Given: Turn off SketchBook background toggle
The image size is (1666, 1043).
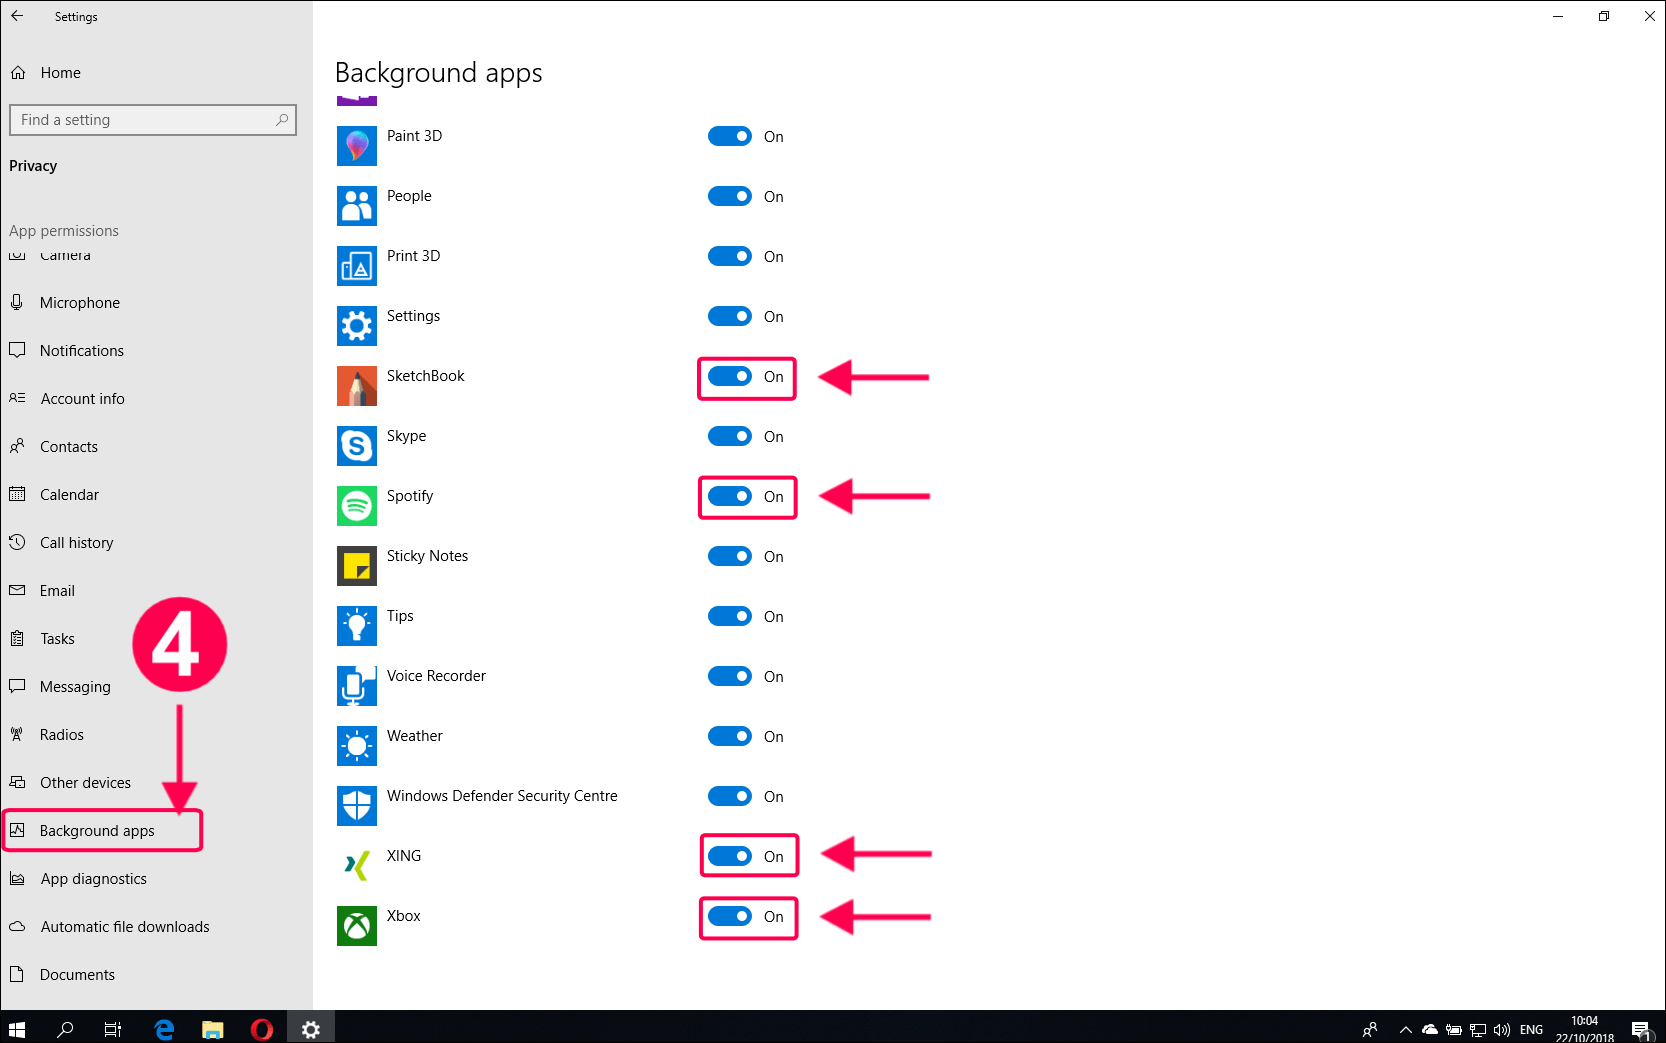Looking at the screenshot, I should point(730,376).
